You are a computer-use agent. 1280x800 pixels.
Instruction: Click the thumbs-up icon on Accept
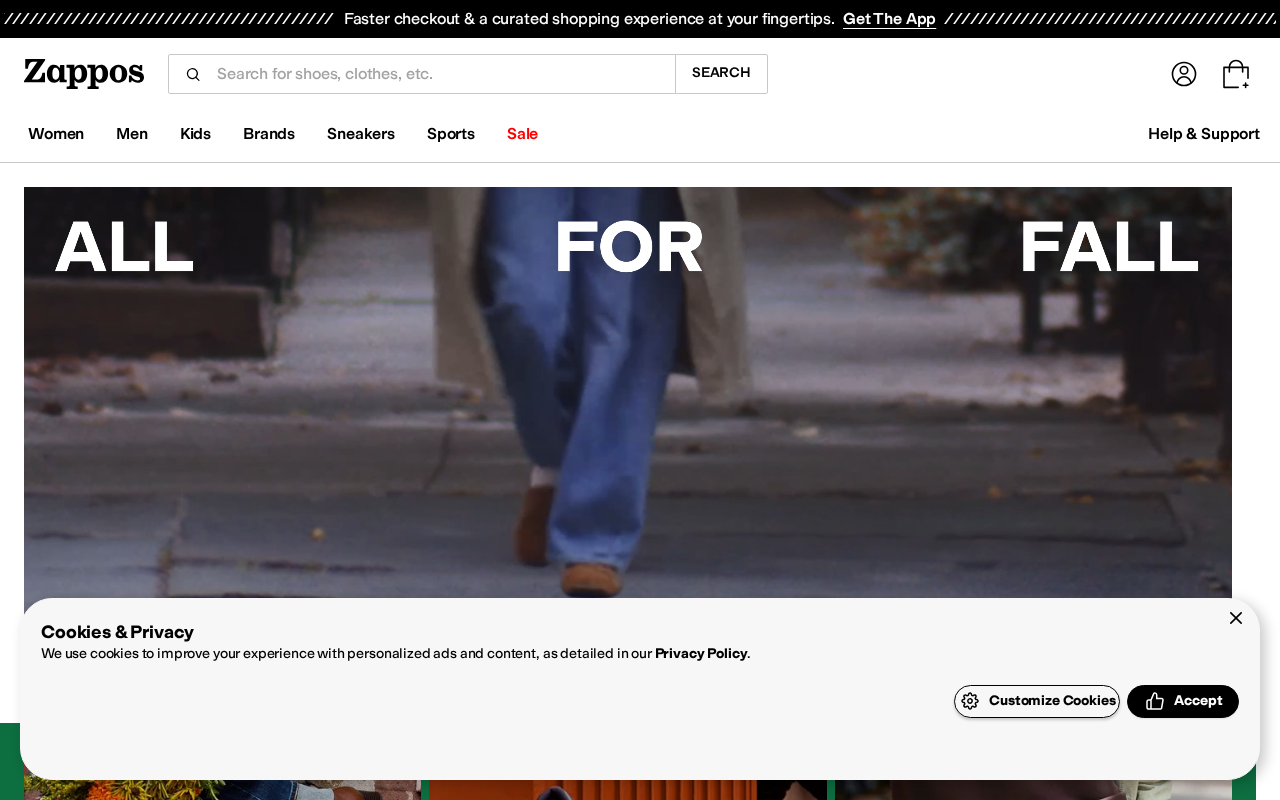pos(1155,701)
